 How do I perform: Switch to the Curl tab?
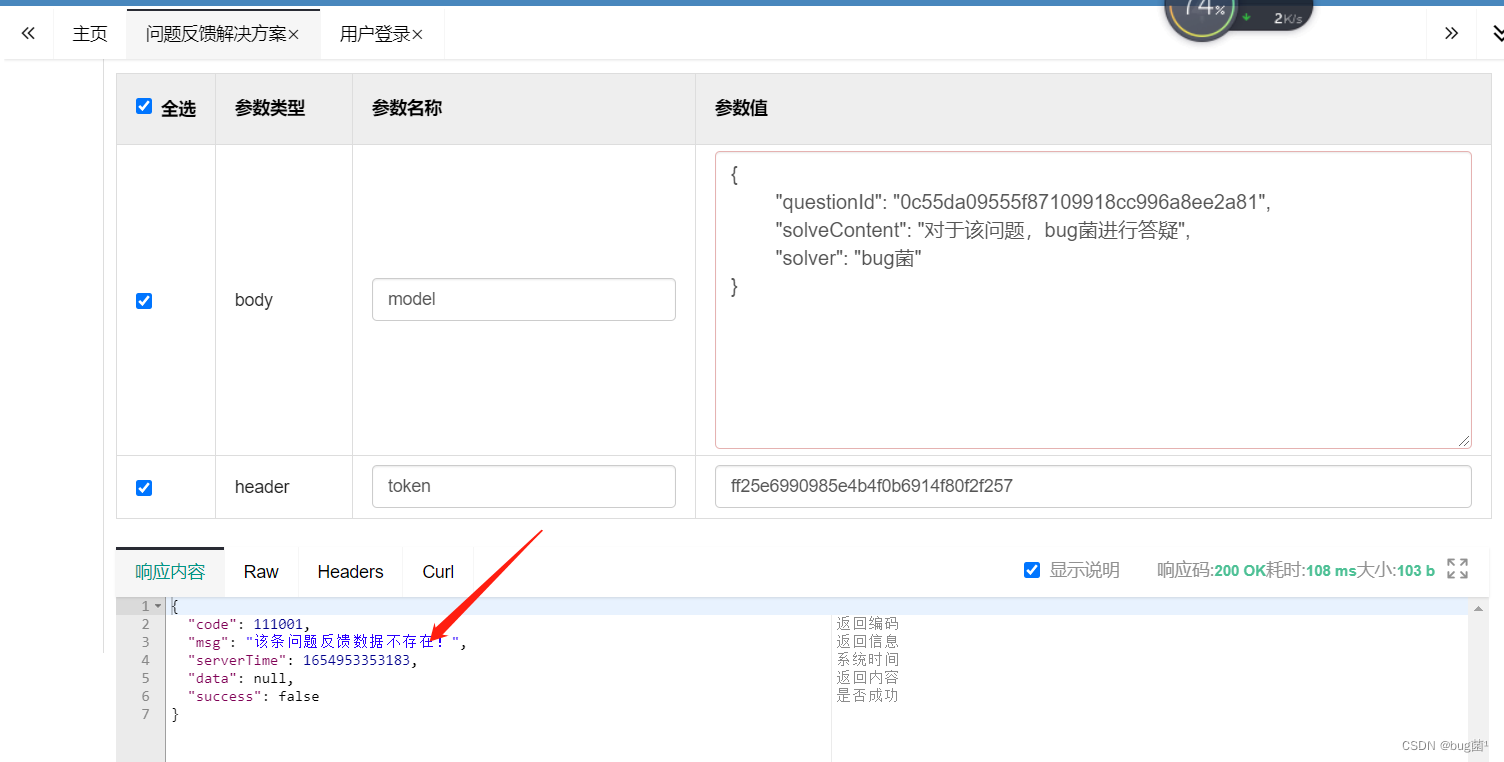(438, 572)
